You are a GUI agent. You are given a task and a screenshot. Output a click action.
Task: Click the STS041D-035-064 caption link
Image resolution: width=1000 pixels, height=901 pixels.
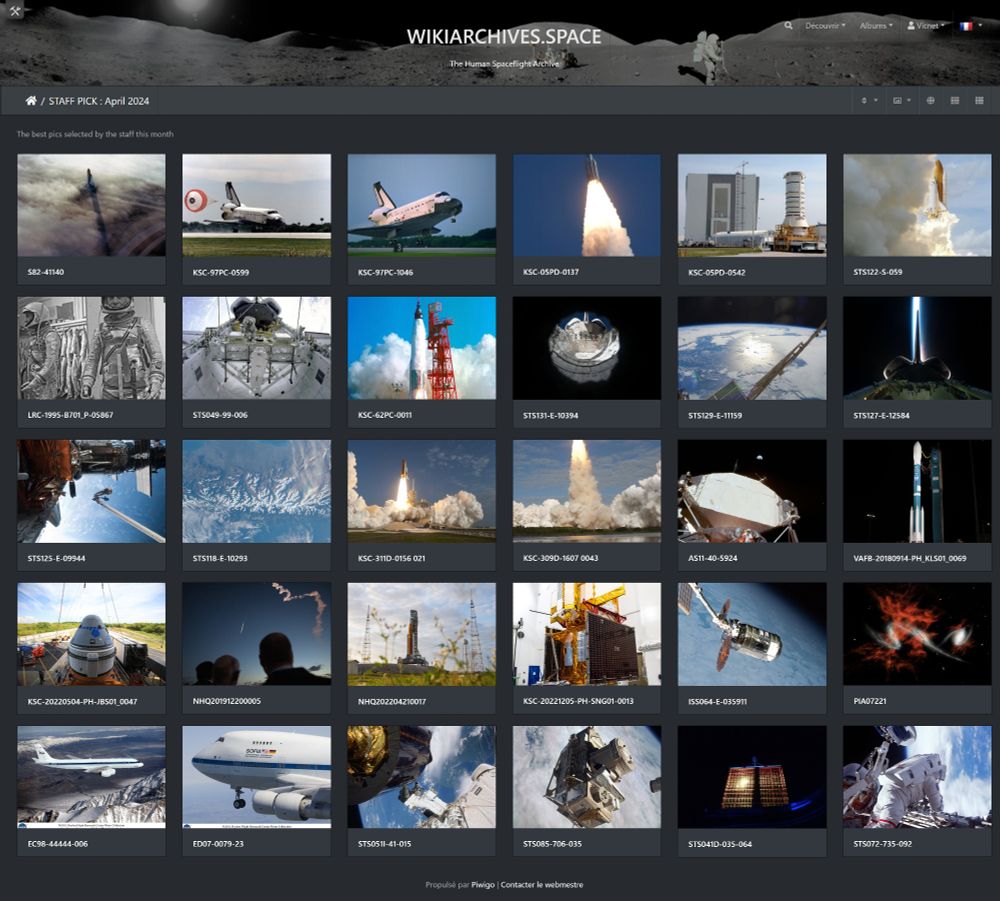(x=719, y=844)
